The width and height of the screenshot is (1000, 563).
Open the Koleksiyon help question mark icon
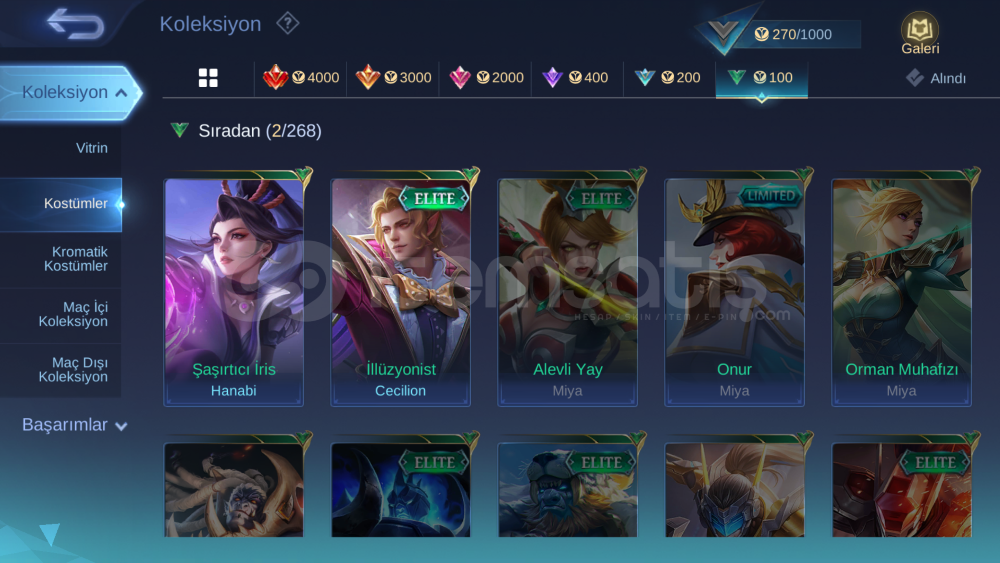288,24
